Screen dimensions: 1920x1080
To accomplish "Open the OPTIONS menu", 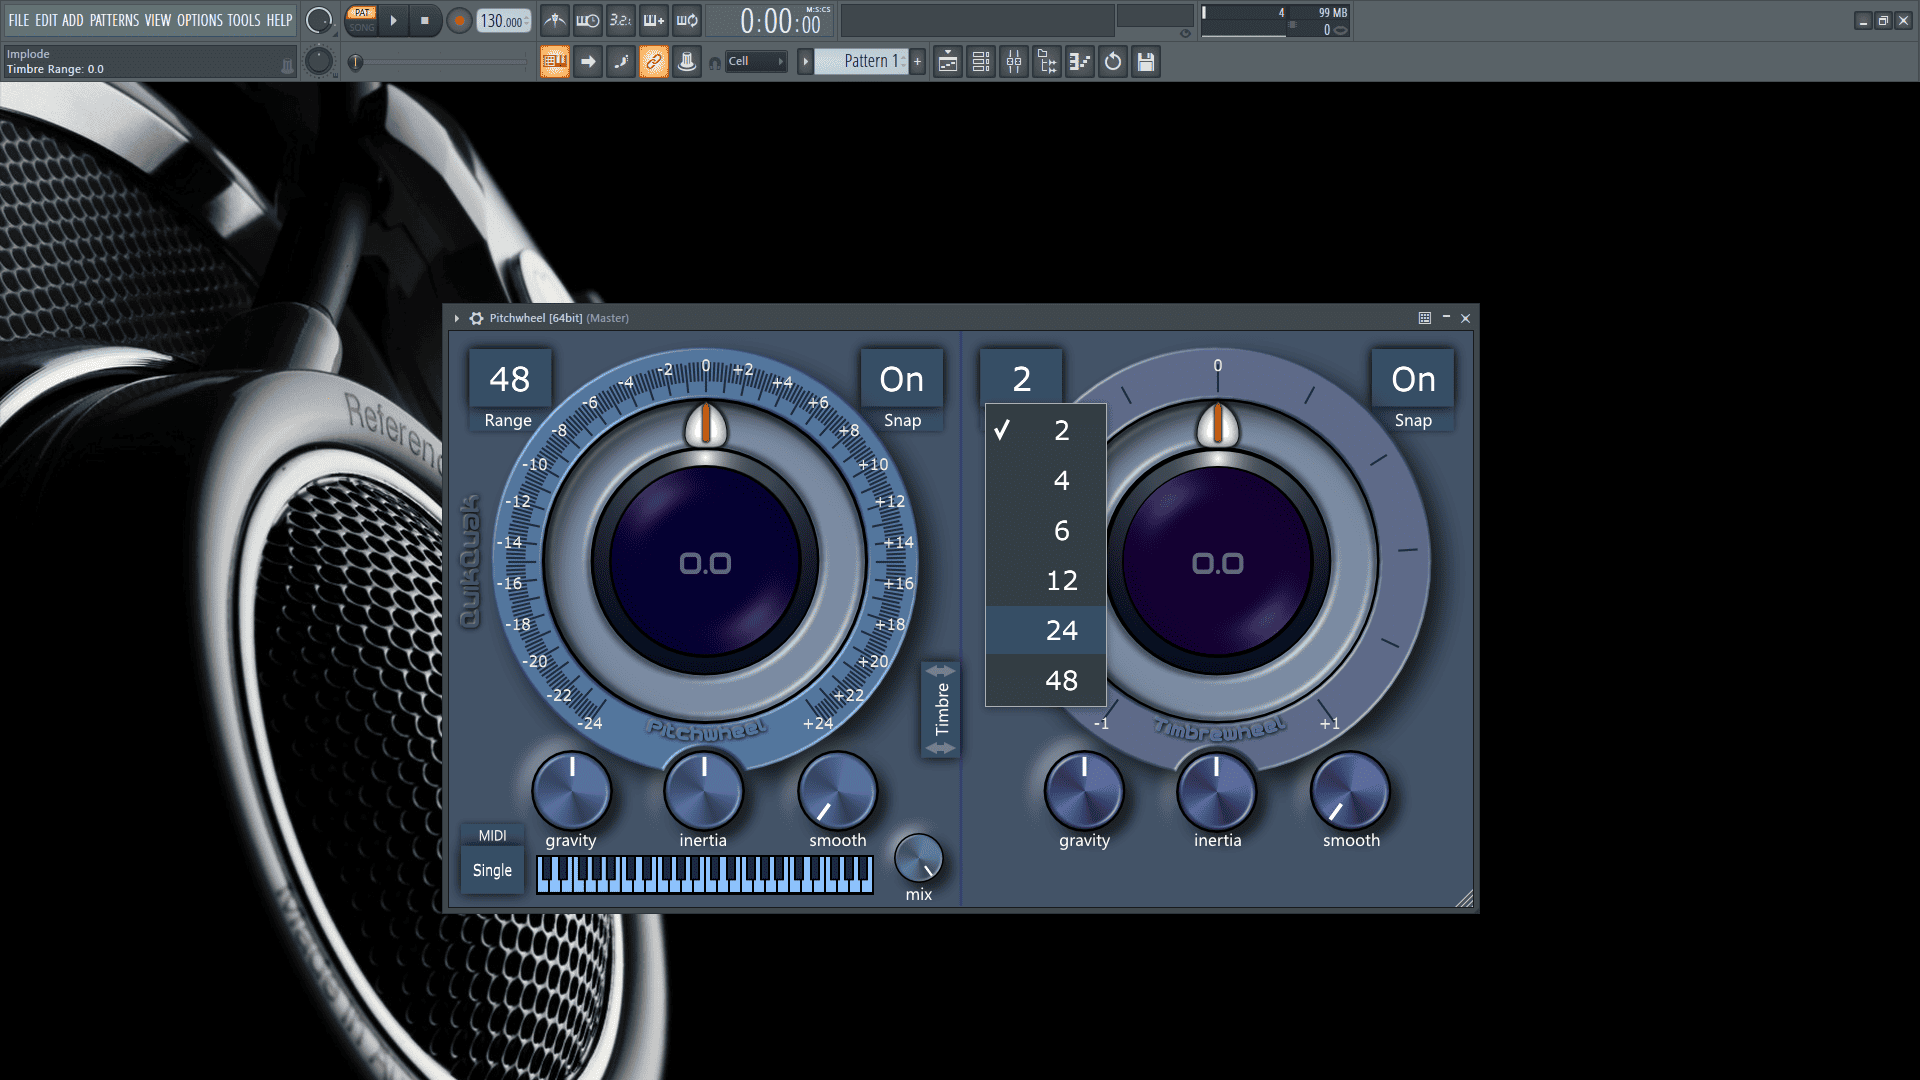I will tap(200, 20).
